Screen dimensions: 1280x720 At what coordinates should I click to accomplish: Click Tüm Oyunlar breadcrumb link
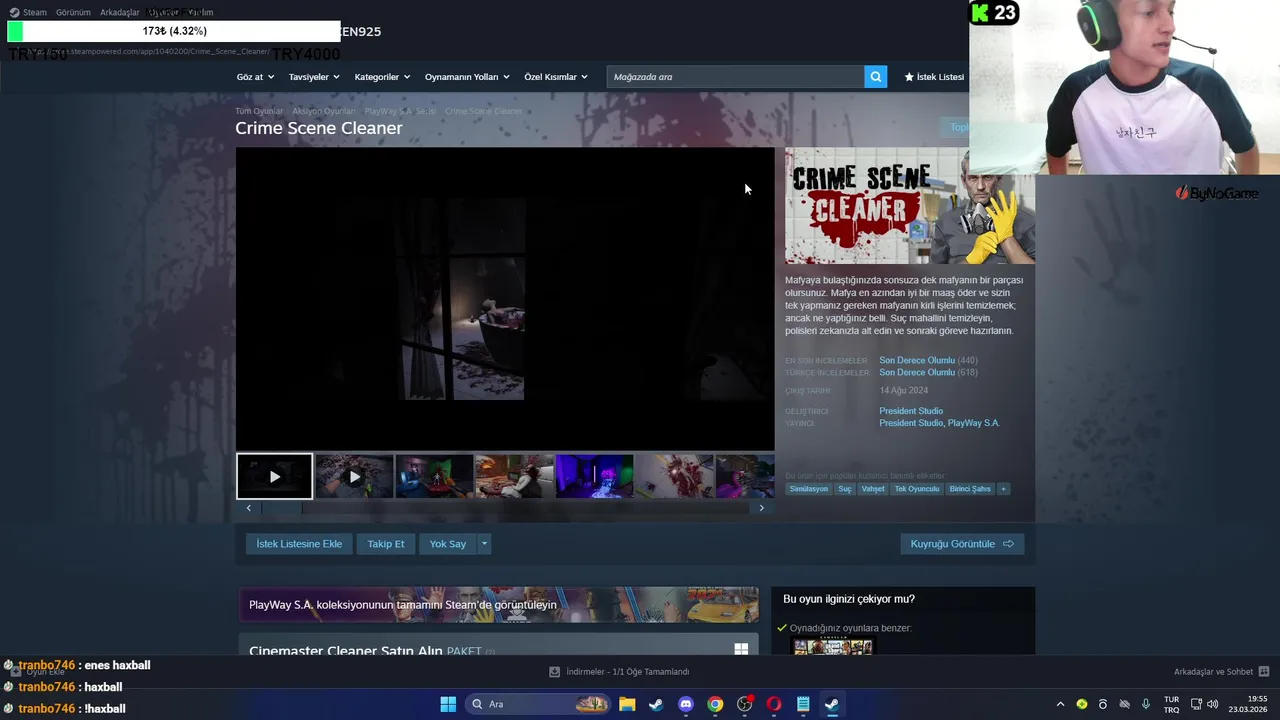click(259, 111)
